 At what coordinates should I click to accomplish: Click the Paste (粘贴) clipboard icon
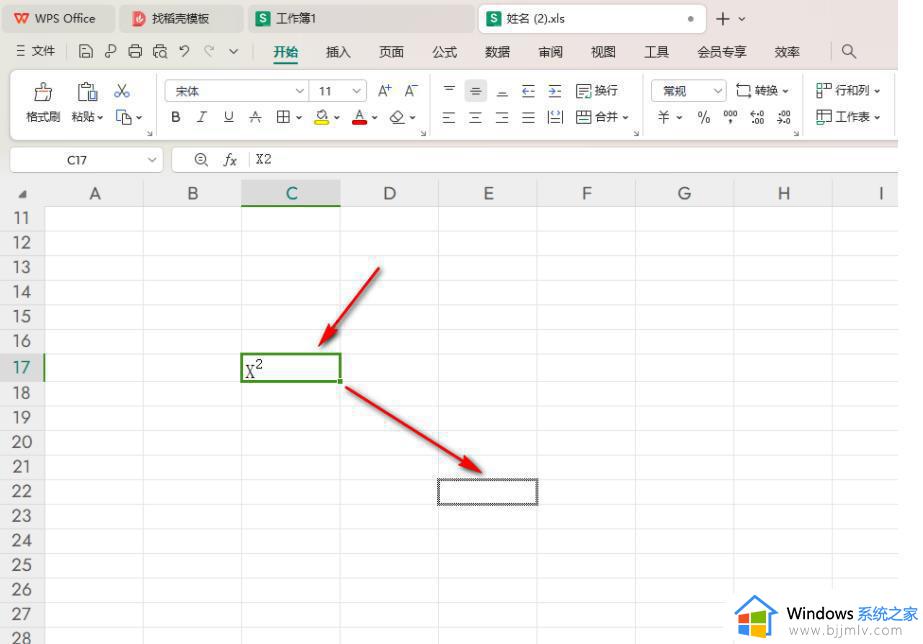[x=87, y=92]
